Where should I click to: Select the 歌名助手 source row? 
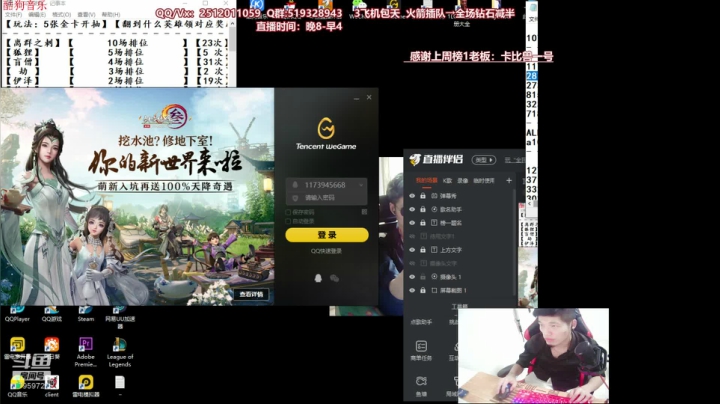pyautogui.click(x=460, y=209)
